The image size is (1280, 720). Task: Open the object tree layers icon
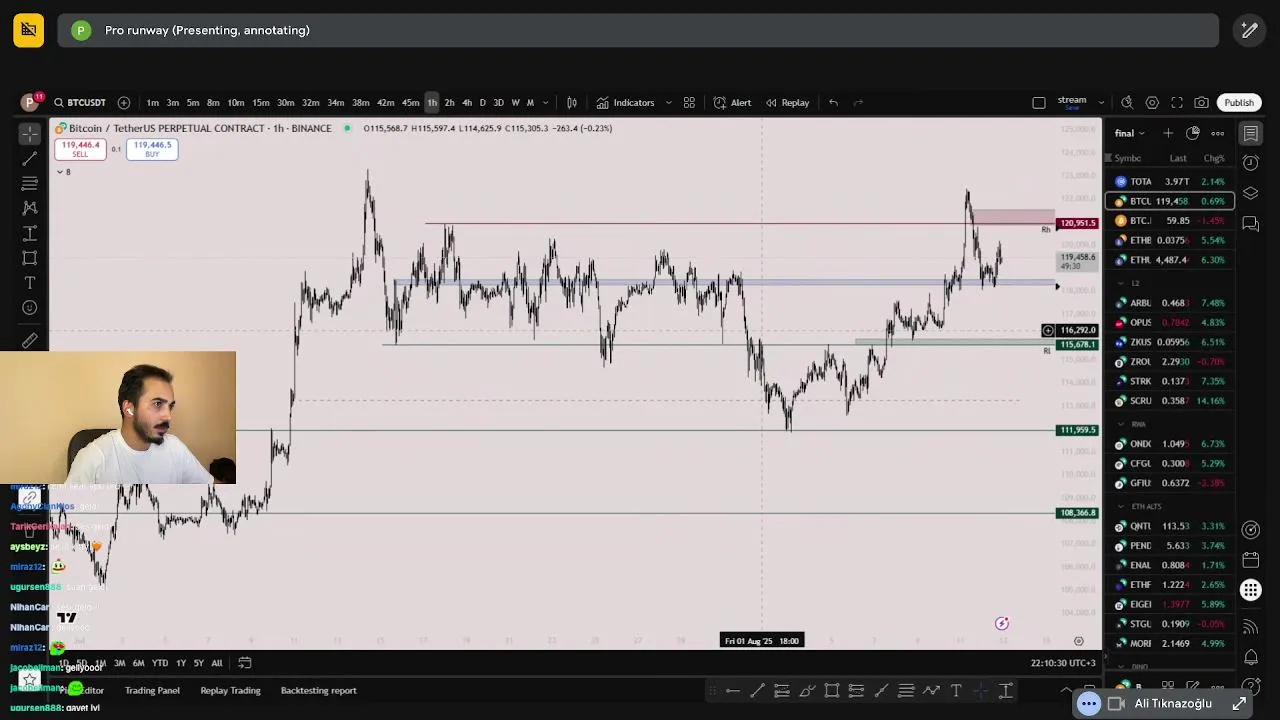[1251, 193]
